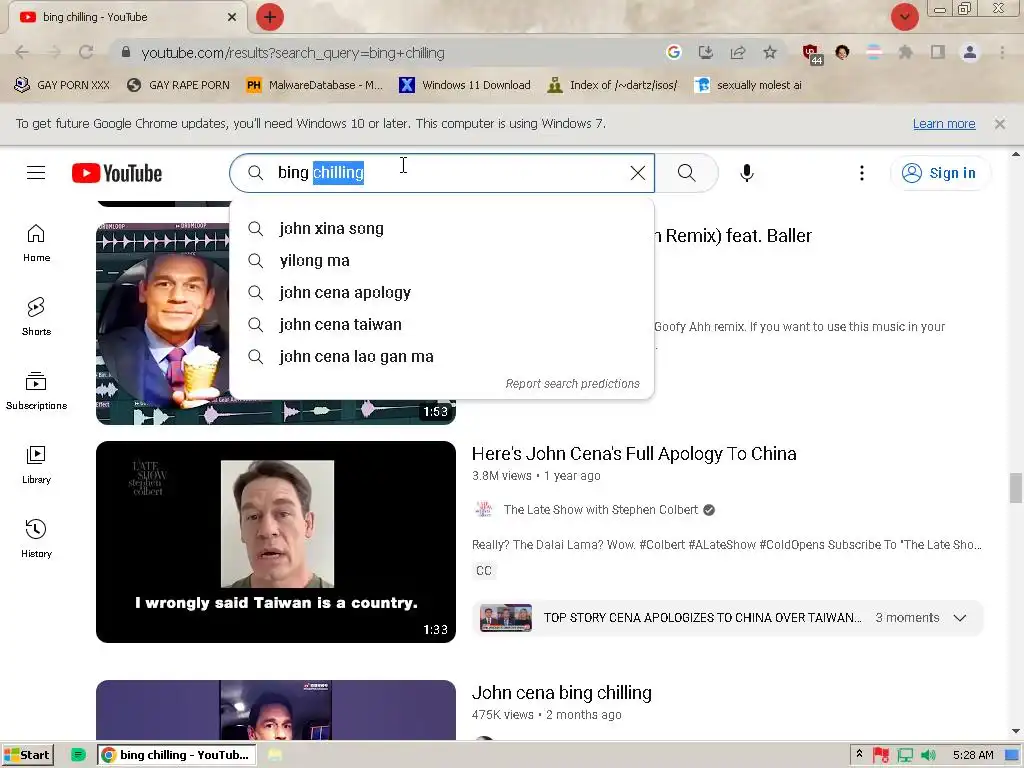Click the CC closed captions badge

(x=484, y=571)
